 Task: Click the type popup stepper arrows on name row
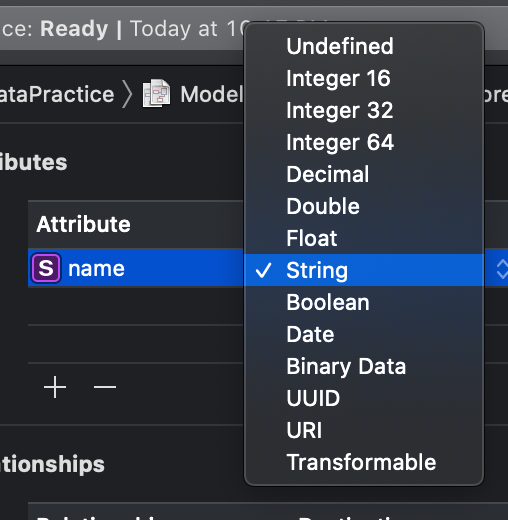click(502, 269)
